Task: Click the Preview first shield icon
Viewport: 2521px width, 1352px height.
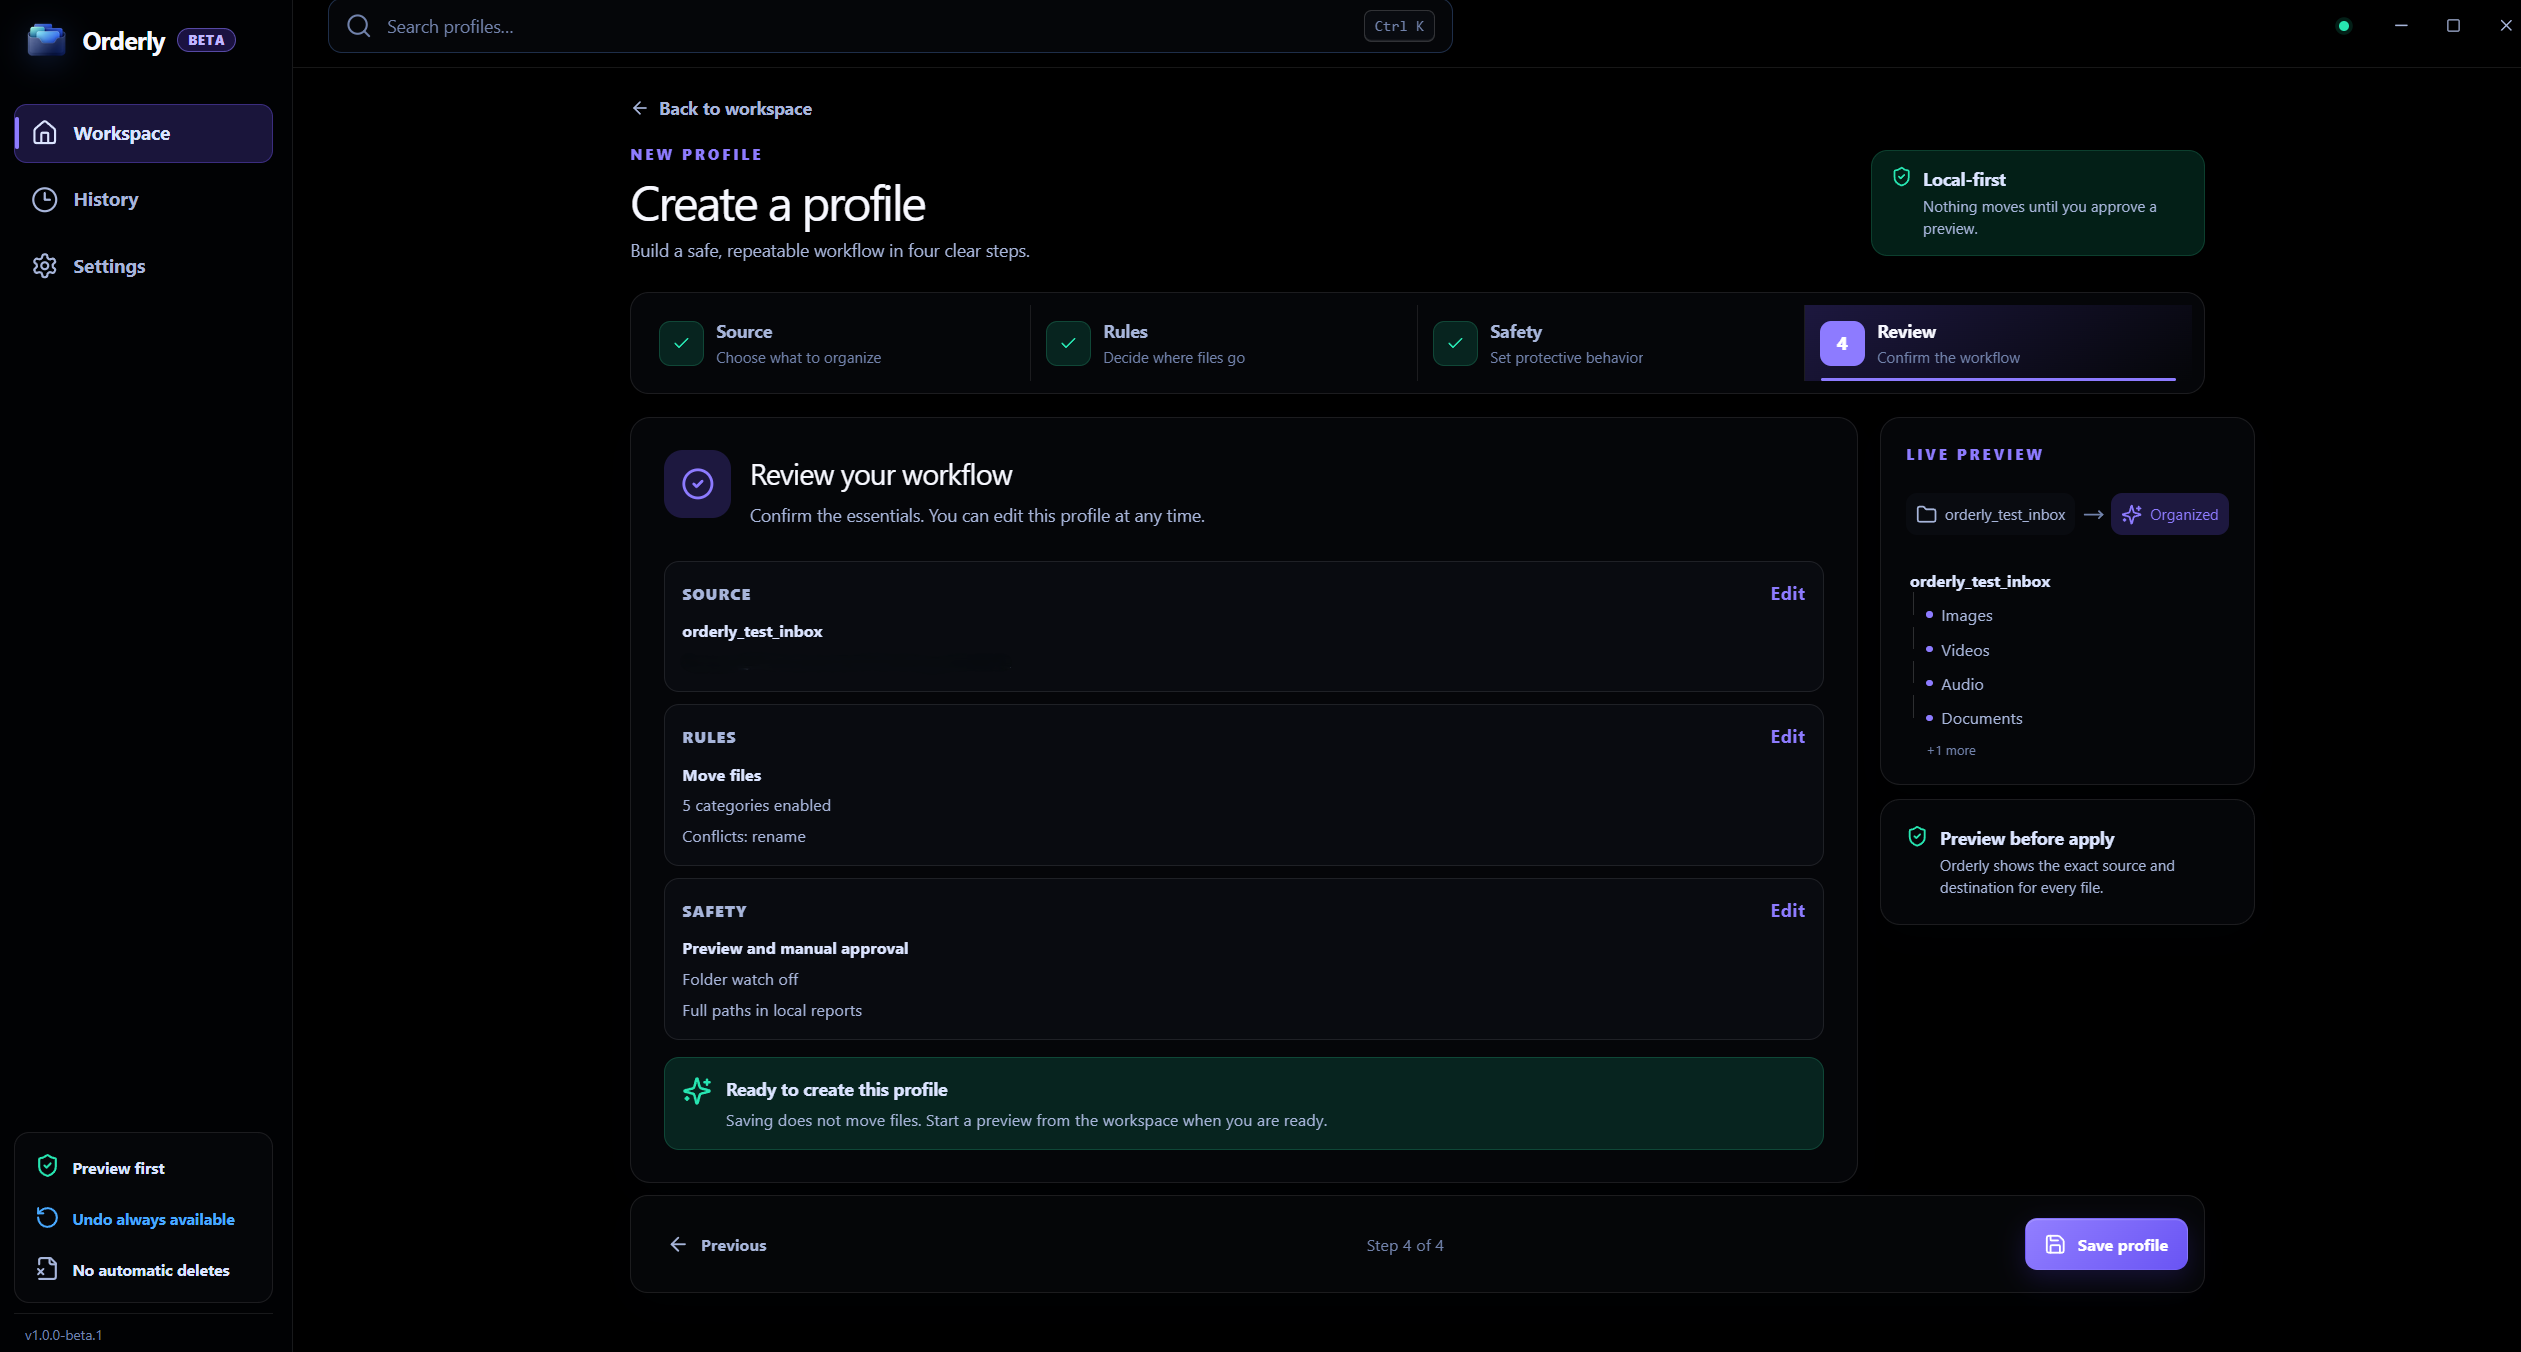Action: tap(47, 1166)
